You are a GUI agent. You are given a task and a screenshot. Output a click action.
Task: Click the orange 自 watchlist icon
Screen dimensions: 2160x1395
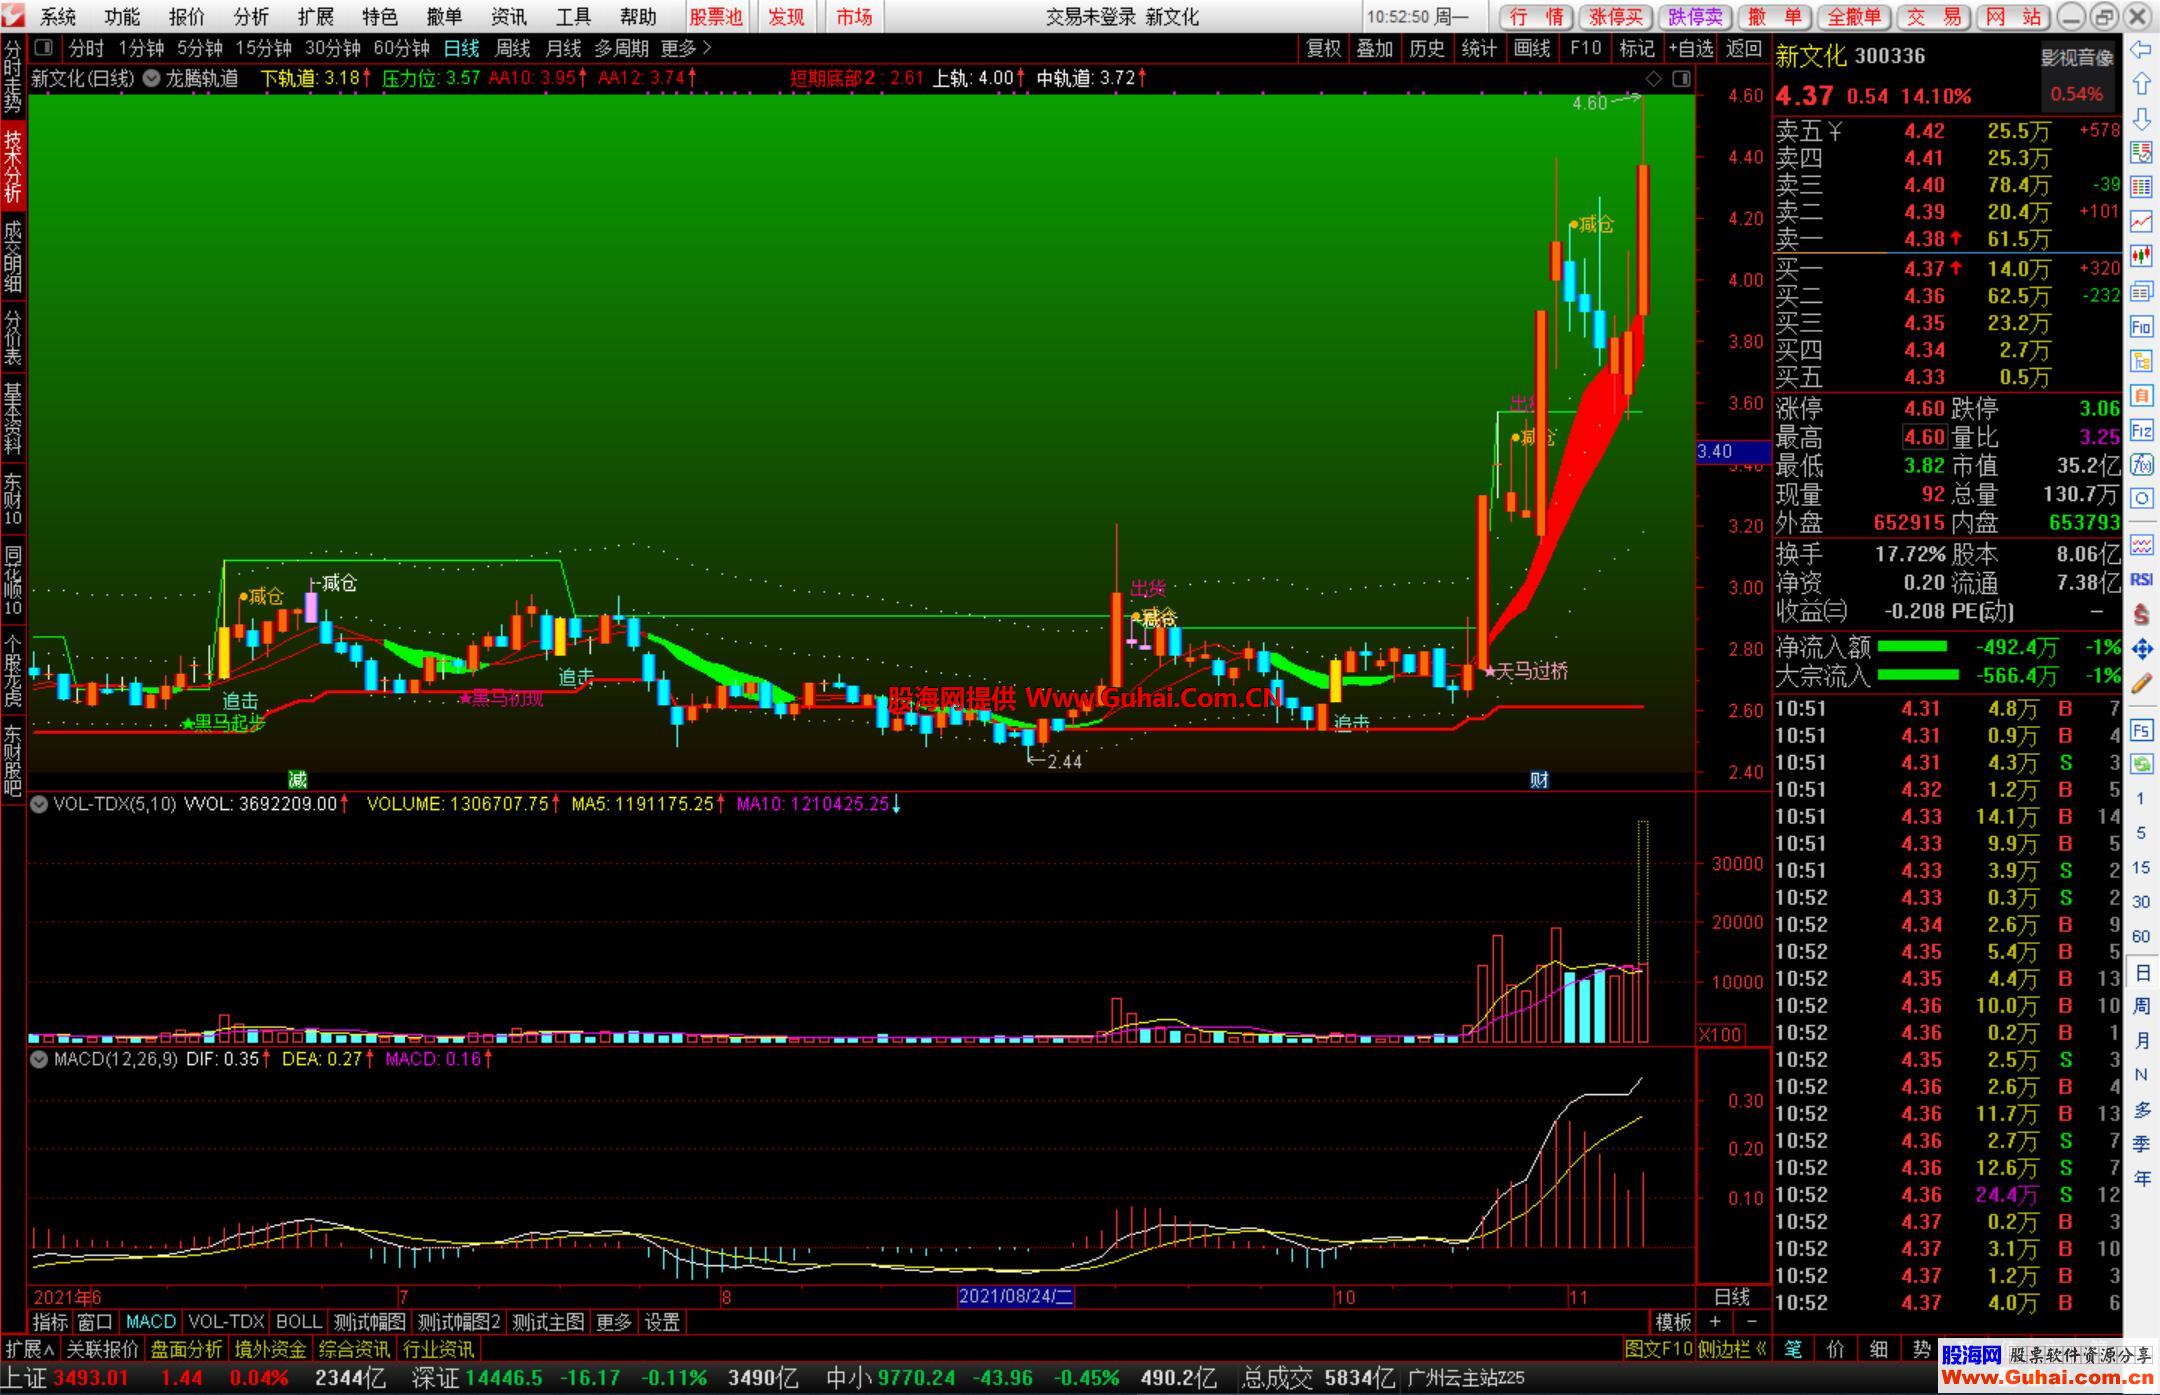click(x=2141, y=396)
